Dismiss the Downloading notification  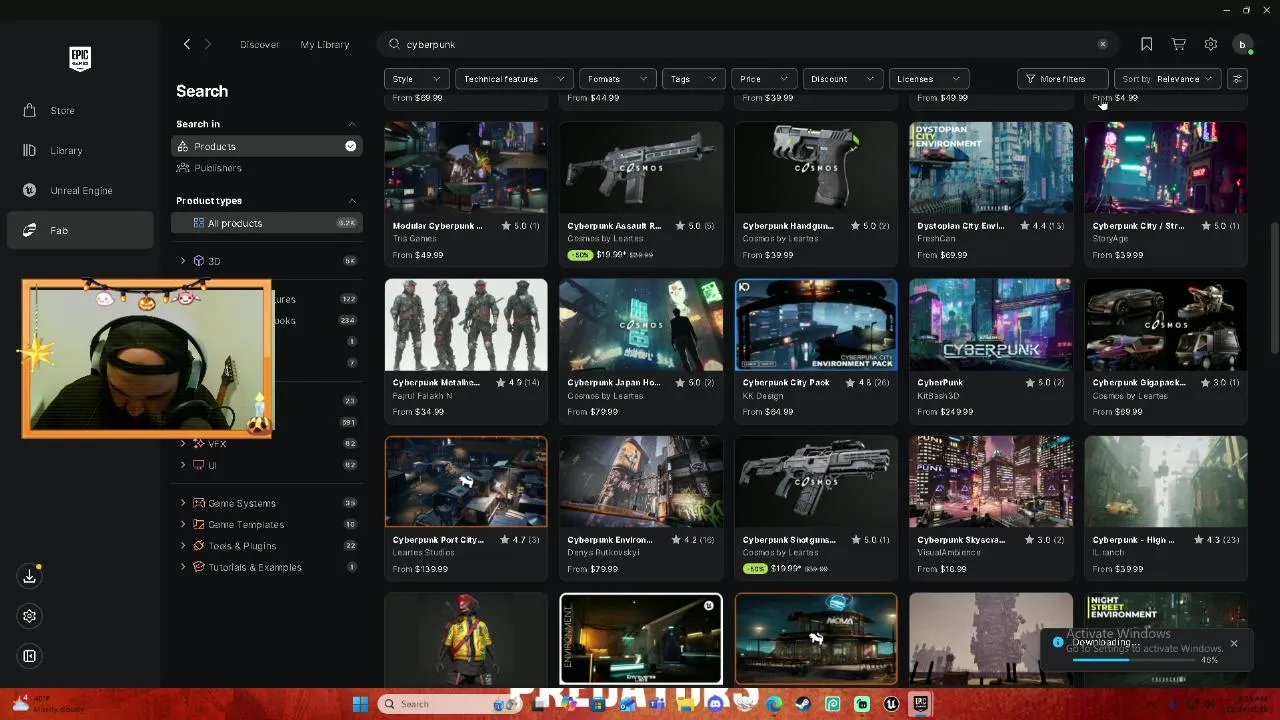1234,643
